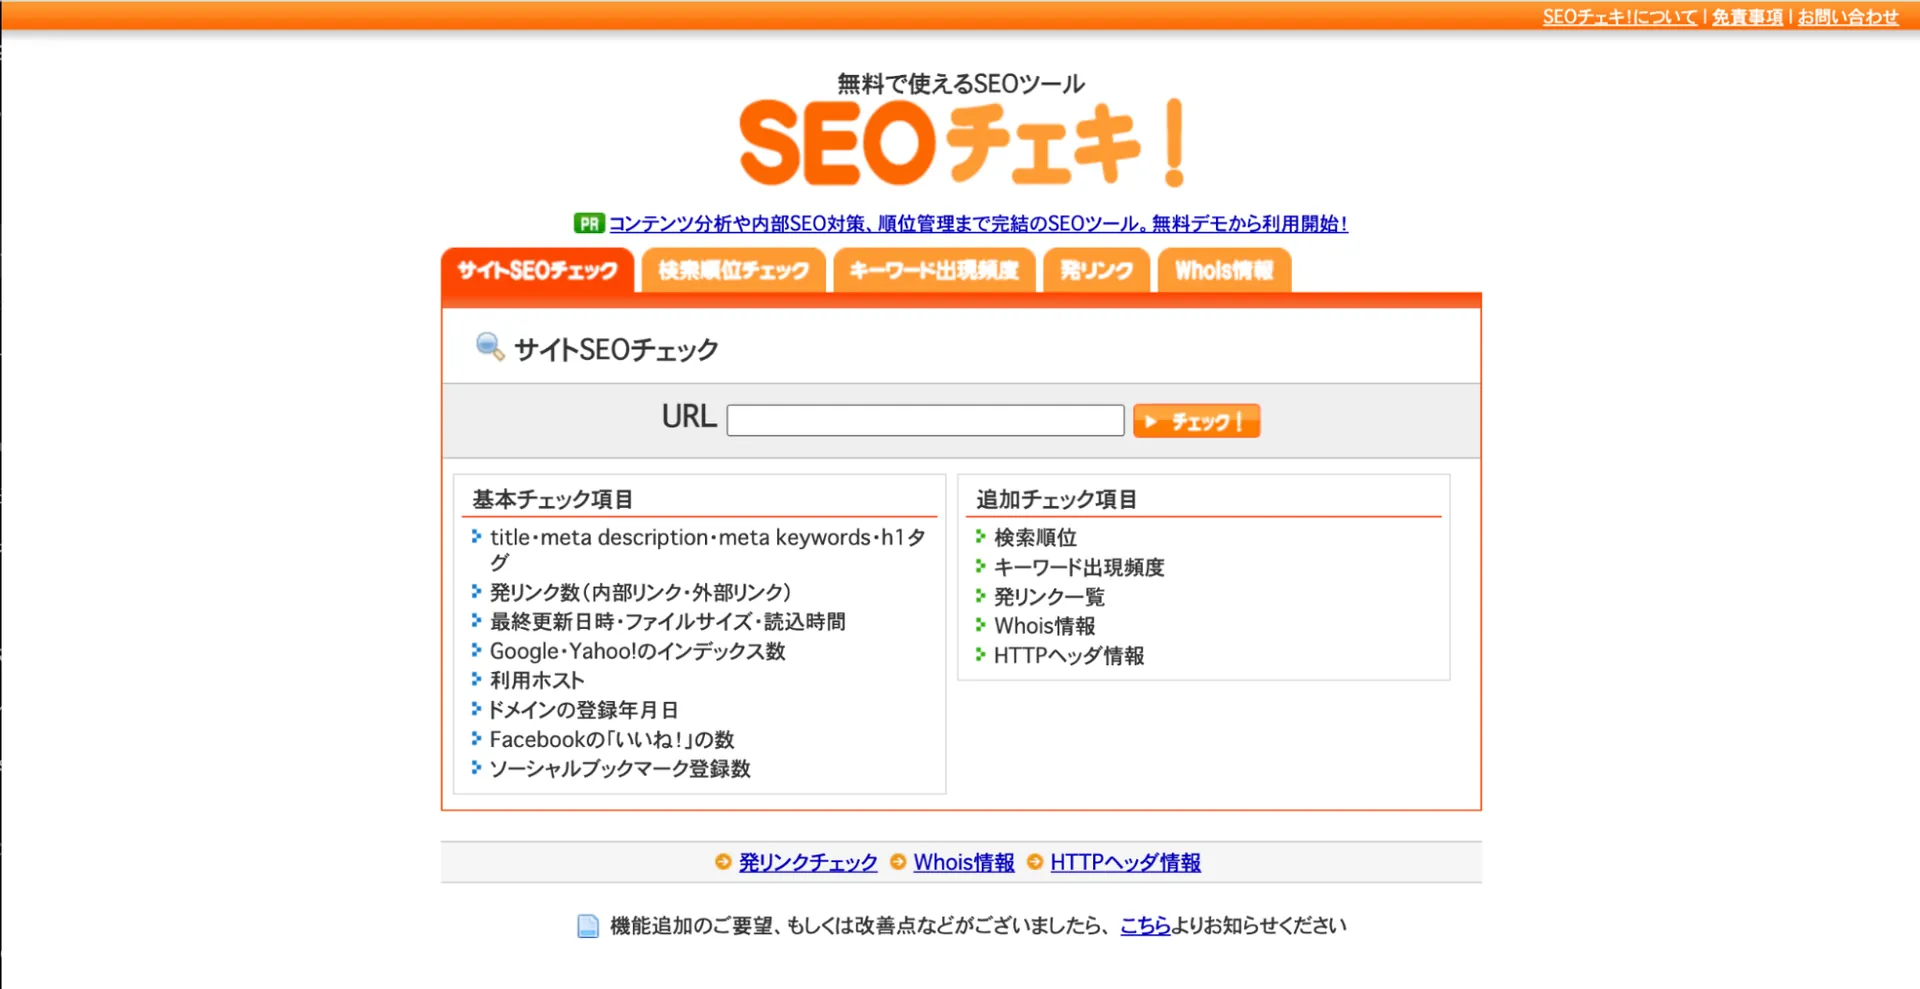Click the PR SEO tool advertisement link
The width and height of the screenshot is (1920, 989).
[978, 224]
